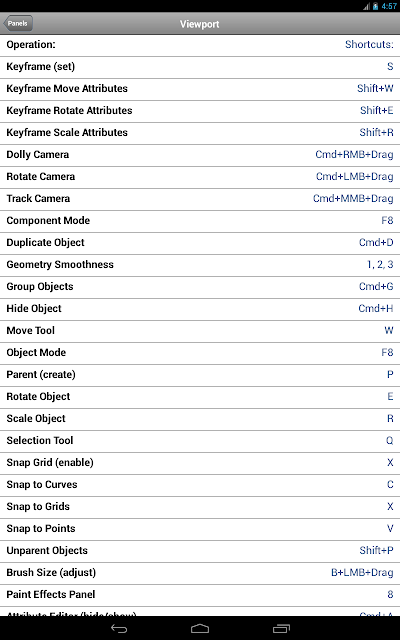Tap the Android home navigation icon

coord(200,629)
